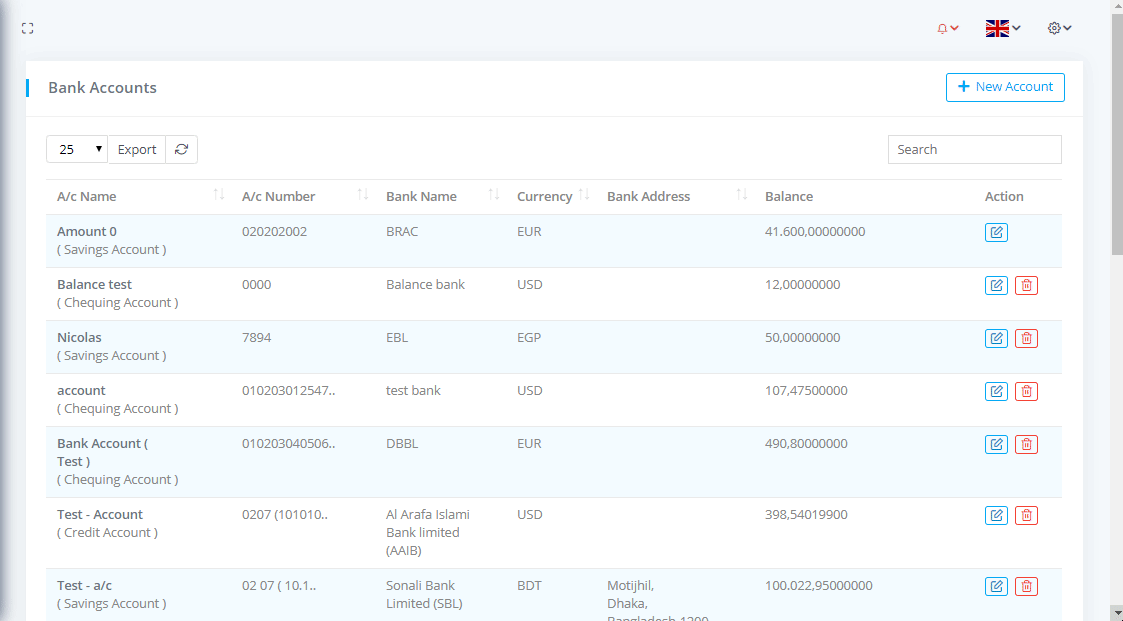Delete the DBBL bank account row

(1026, 445)
